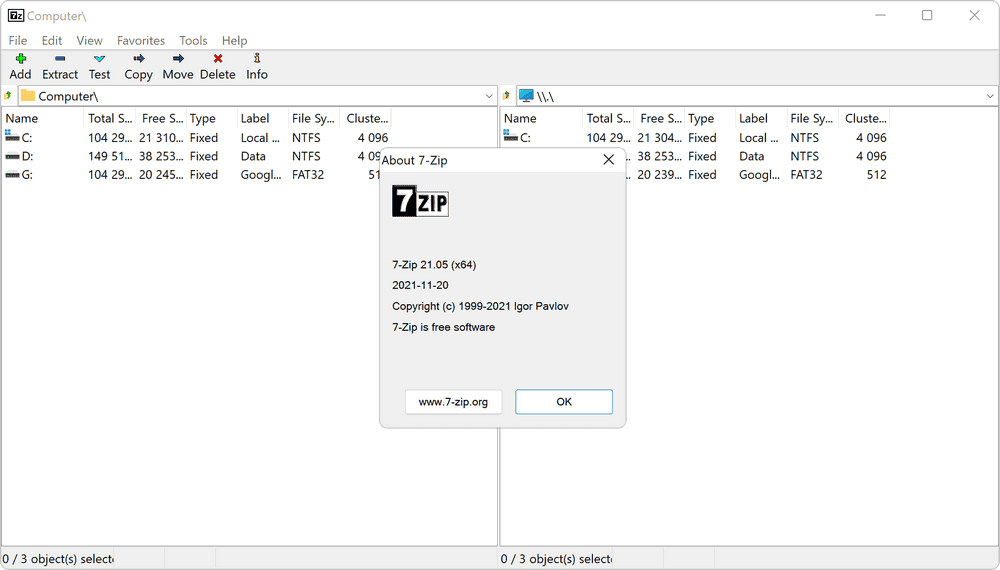Viewport: 1000px width, 570px height.
Task: Click the Add toolbar icon
Action: (20, 59)
